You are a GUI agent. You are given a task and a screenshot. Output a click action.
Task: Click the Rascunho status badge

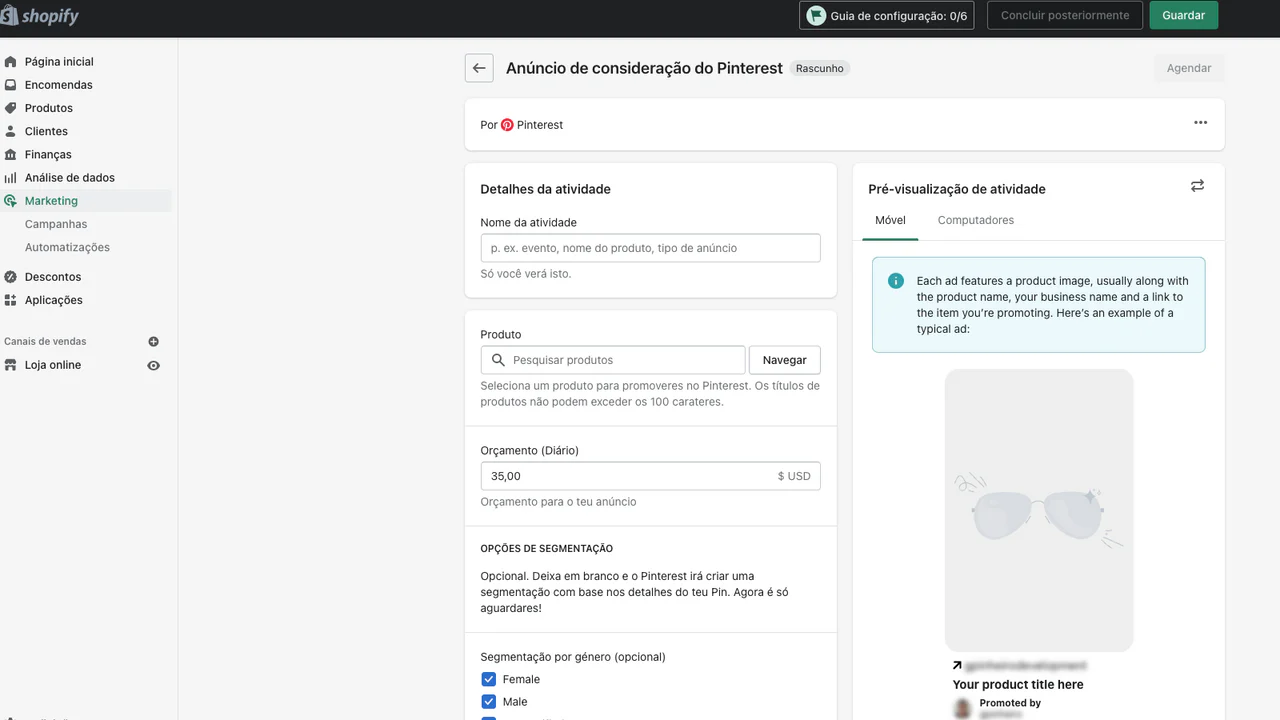coord(820,68)
